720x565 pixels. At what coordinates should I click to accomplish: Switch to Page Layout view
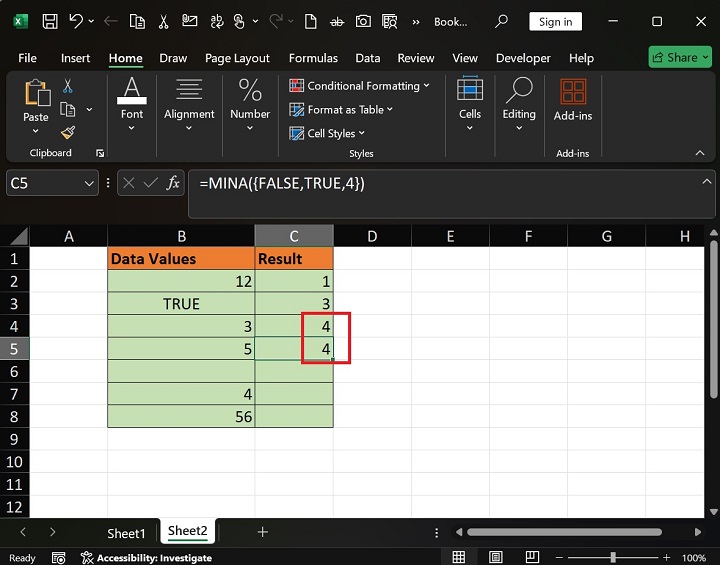497,558
